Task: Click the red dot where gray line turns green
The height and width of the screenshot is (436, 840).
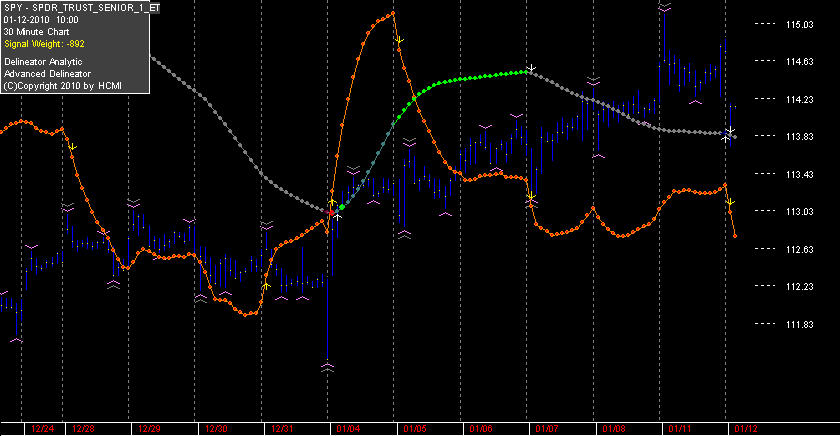Action: [331, 213]
